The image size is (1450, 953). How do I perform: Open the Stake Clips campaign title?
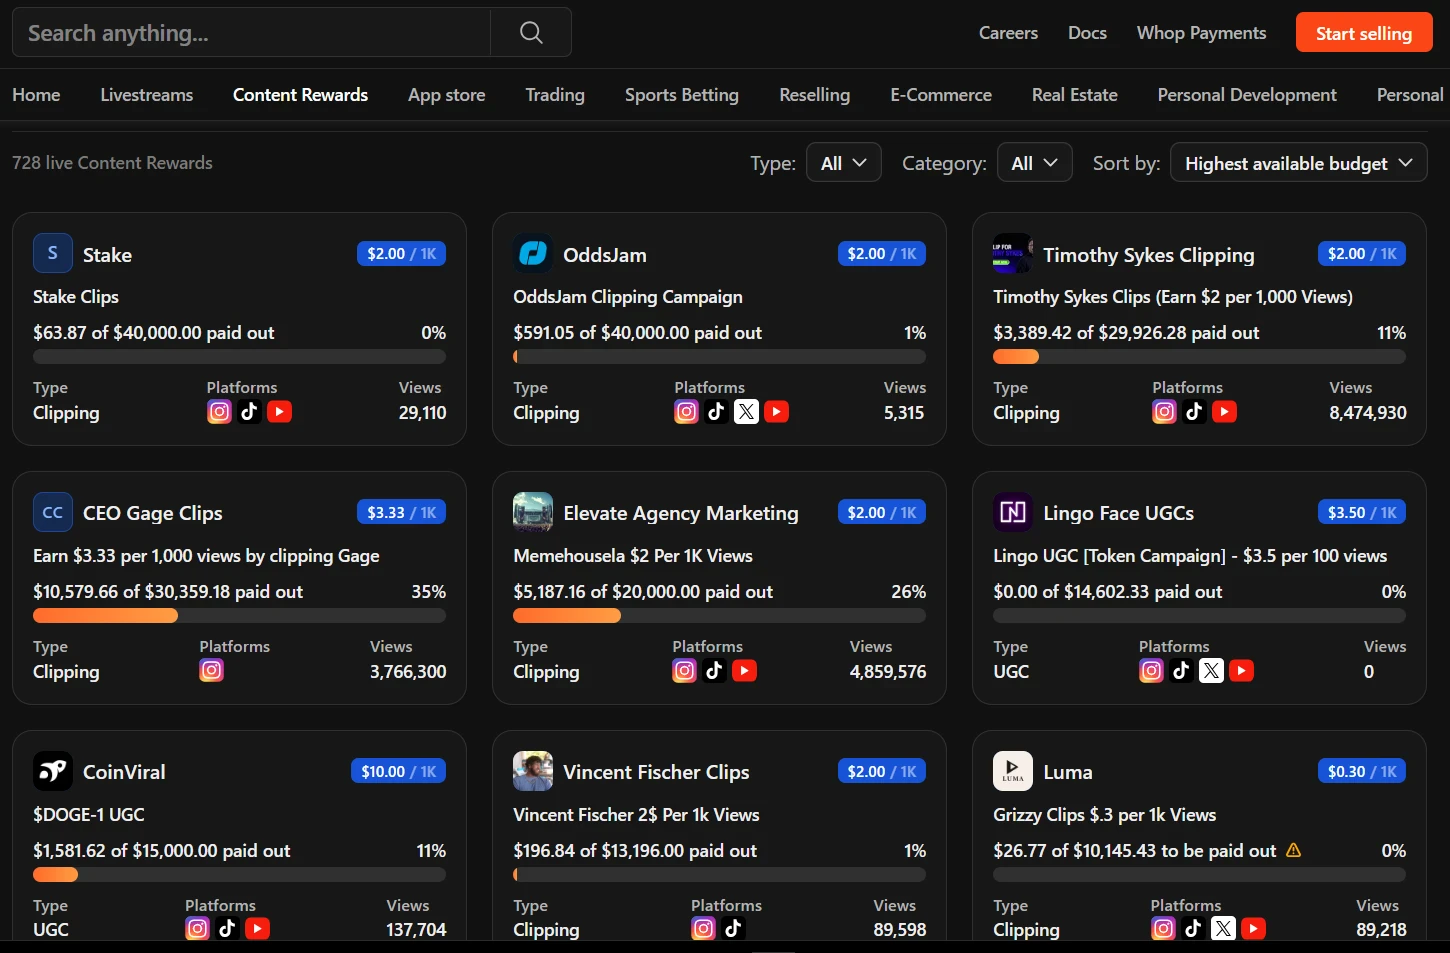(76, 297)
